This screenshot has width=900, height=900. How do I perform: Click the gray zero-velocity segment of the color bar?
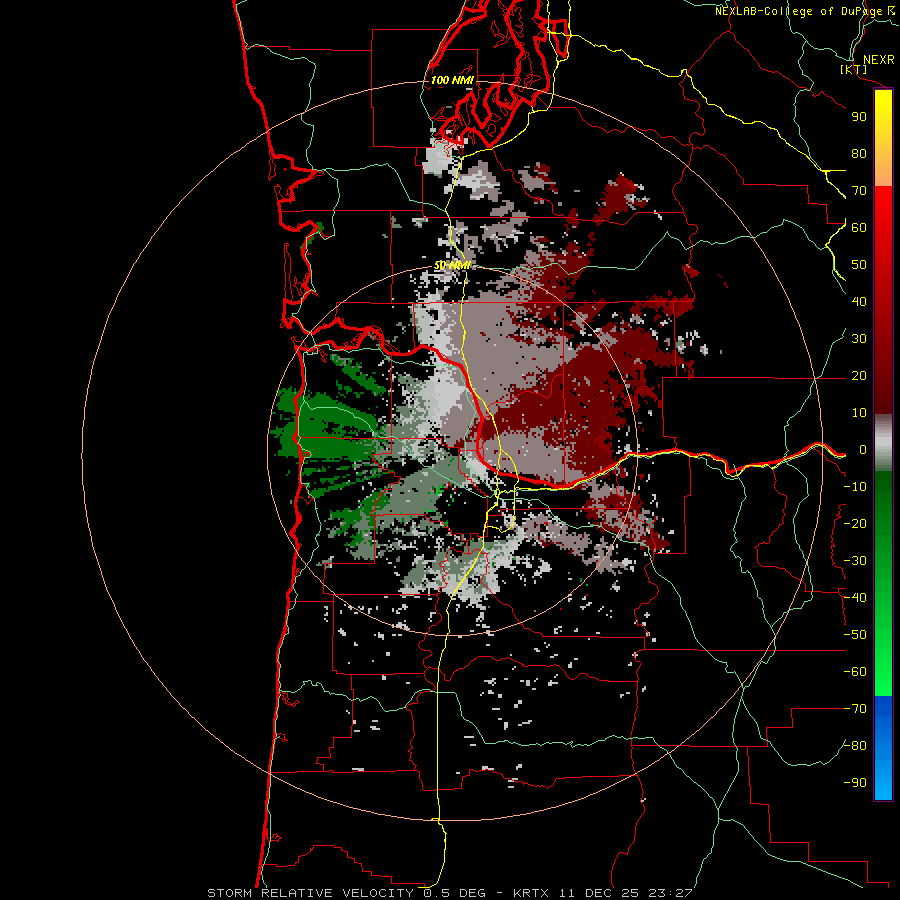coord(883,442)
